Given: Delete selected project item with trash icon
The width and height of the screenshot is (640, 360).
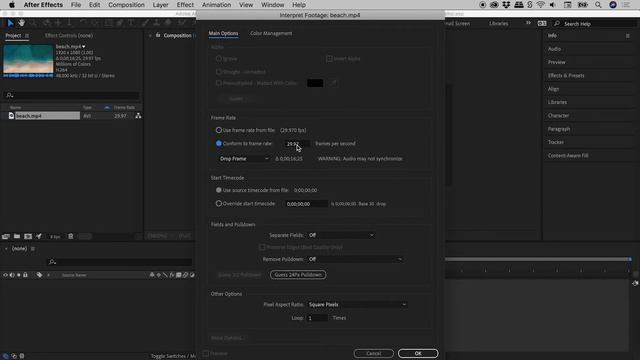Looking at the screenshot, I should [x=71, y=236].
